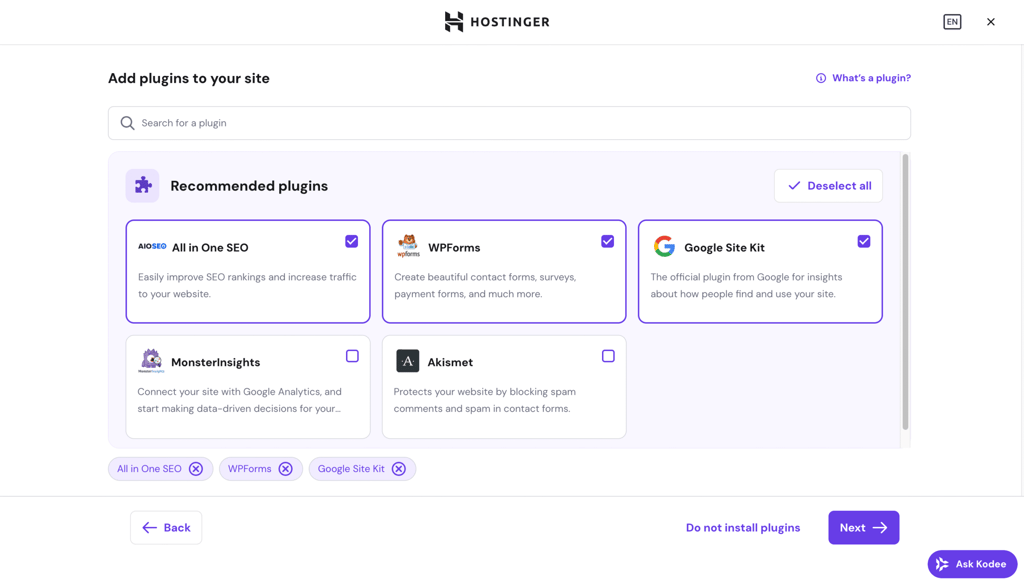Viewport: 1024px width, 586px height.
Task: Click the MonsterInsights plugin icon
Action: pyautogui.click(x=152, y=360)
